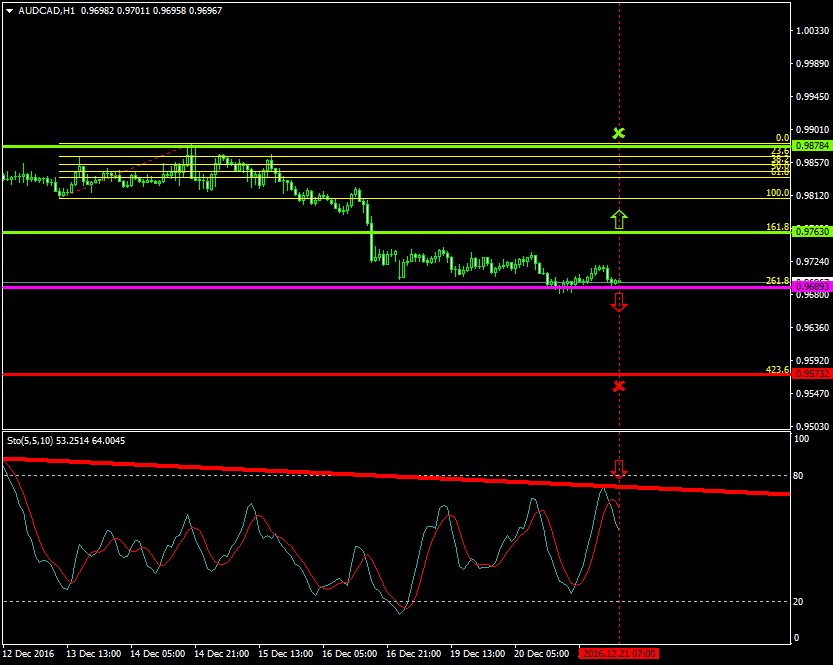Select the red down arrow in the Stochastic window
The image size is (833, 665).
[x=619, y=469]
